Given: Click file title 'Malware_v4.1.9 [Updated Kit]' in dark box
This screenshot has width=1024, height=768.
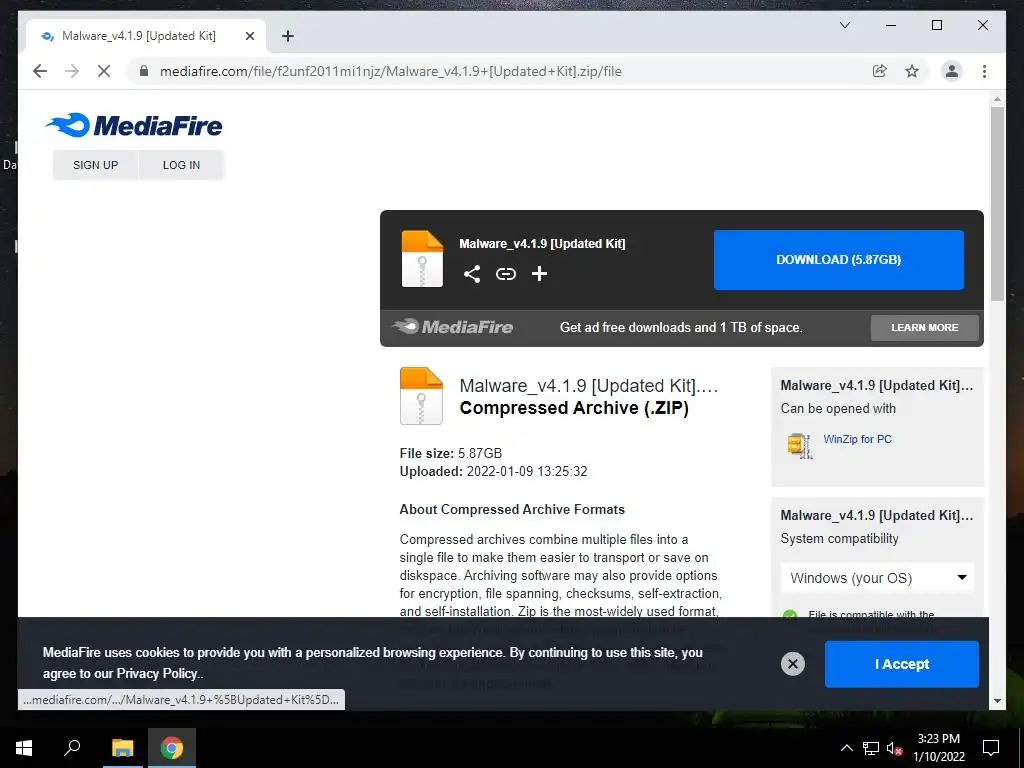Looking at the screenshot, I should pyautogui.click(x=542, y=244).
